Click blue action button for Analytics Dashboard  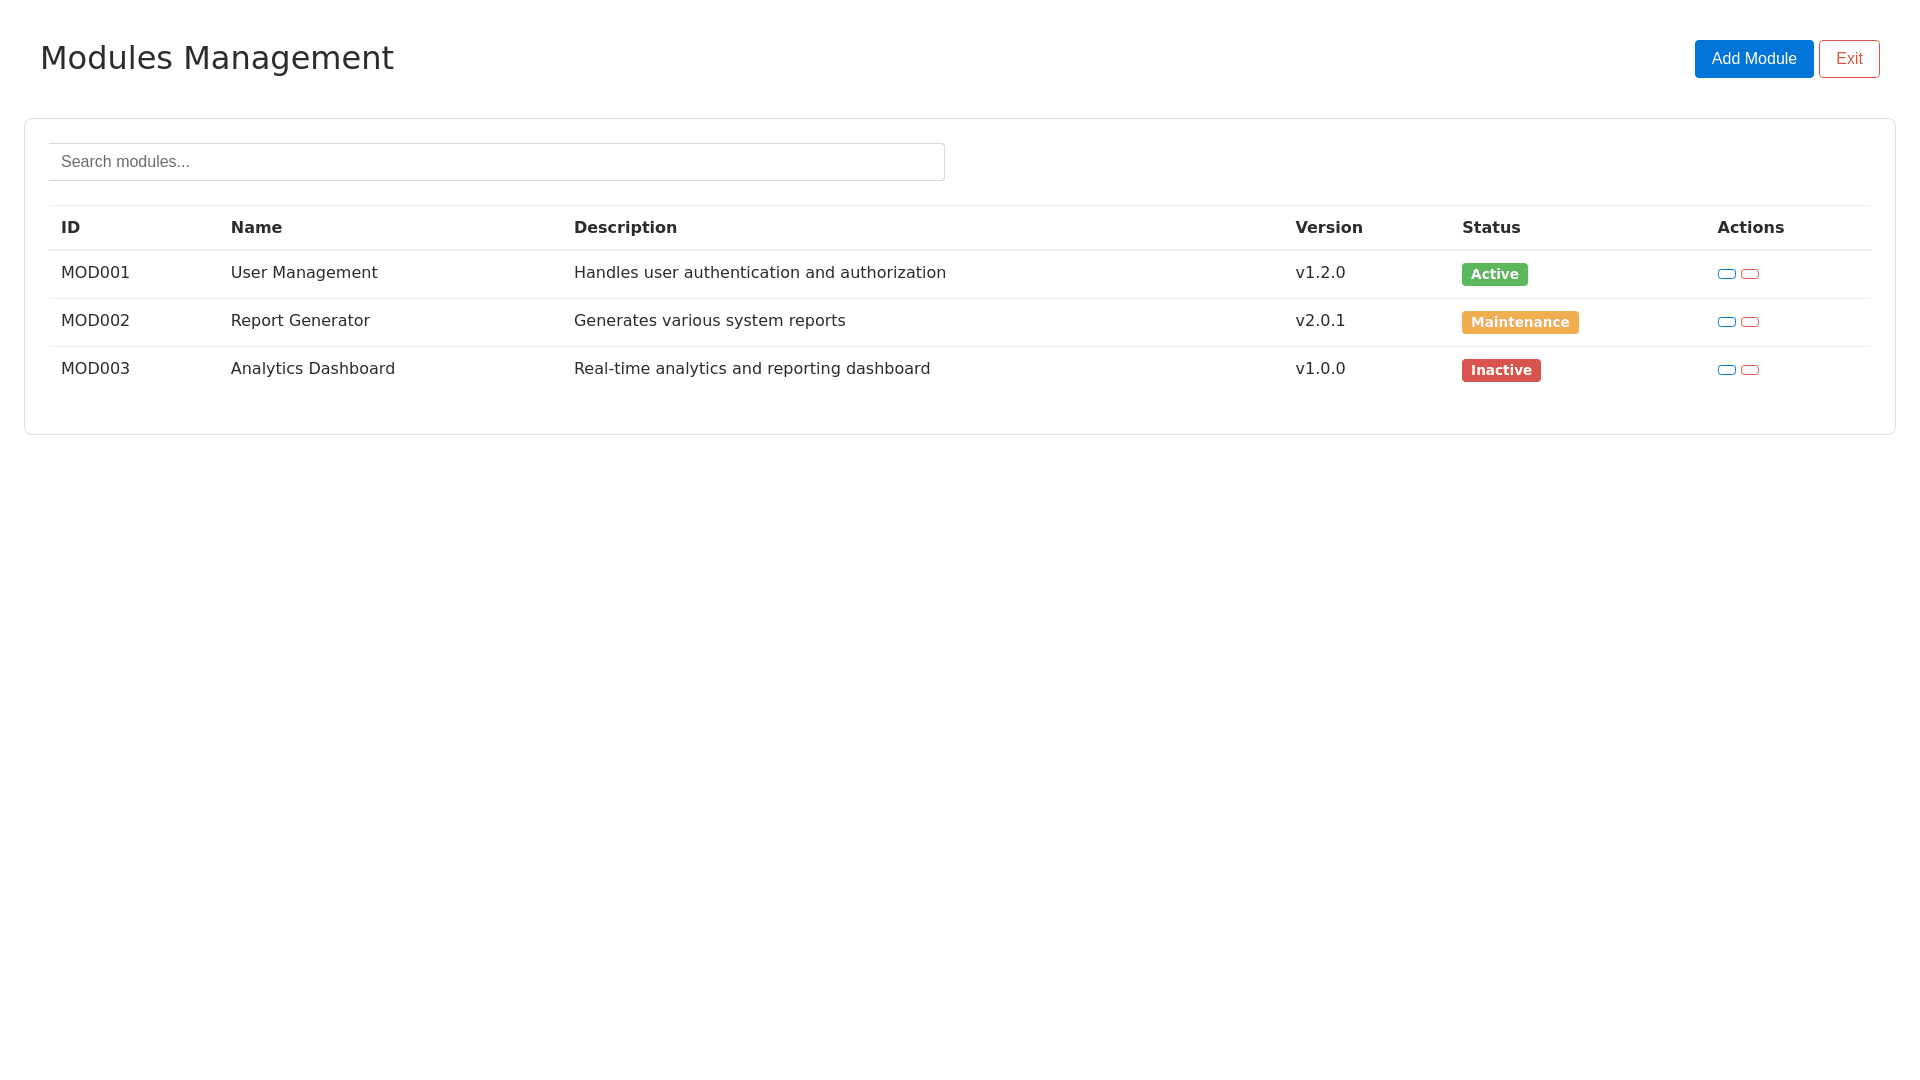tap(1726, 370)
